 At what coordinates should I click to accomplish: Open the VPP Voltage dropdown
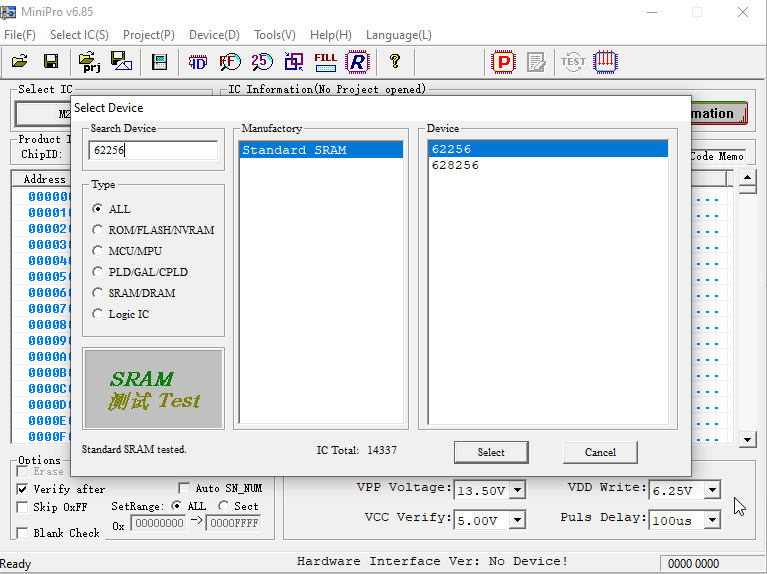(517, 490)
